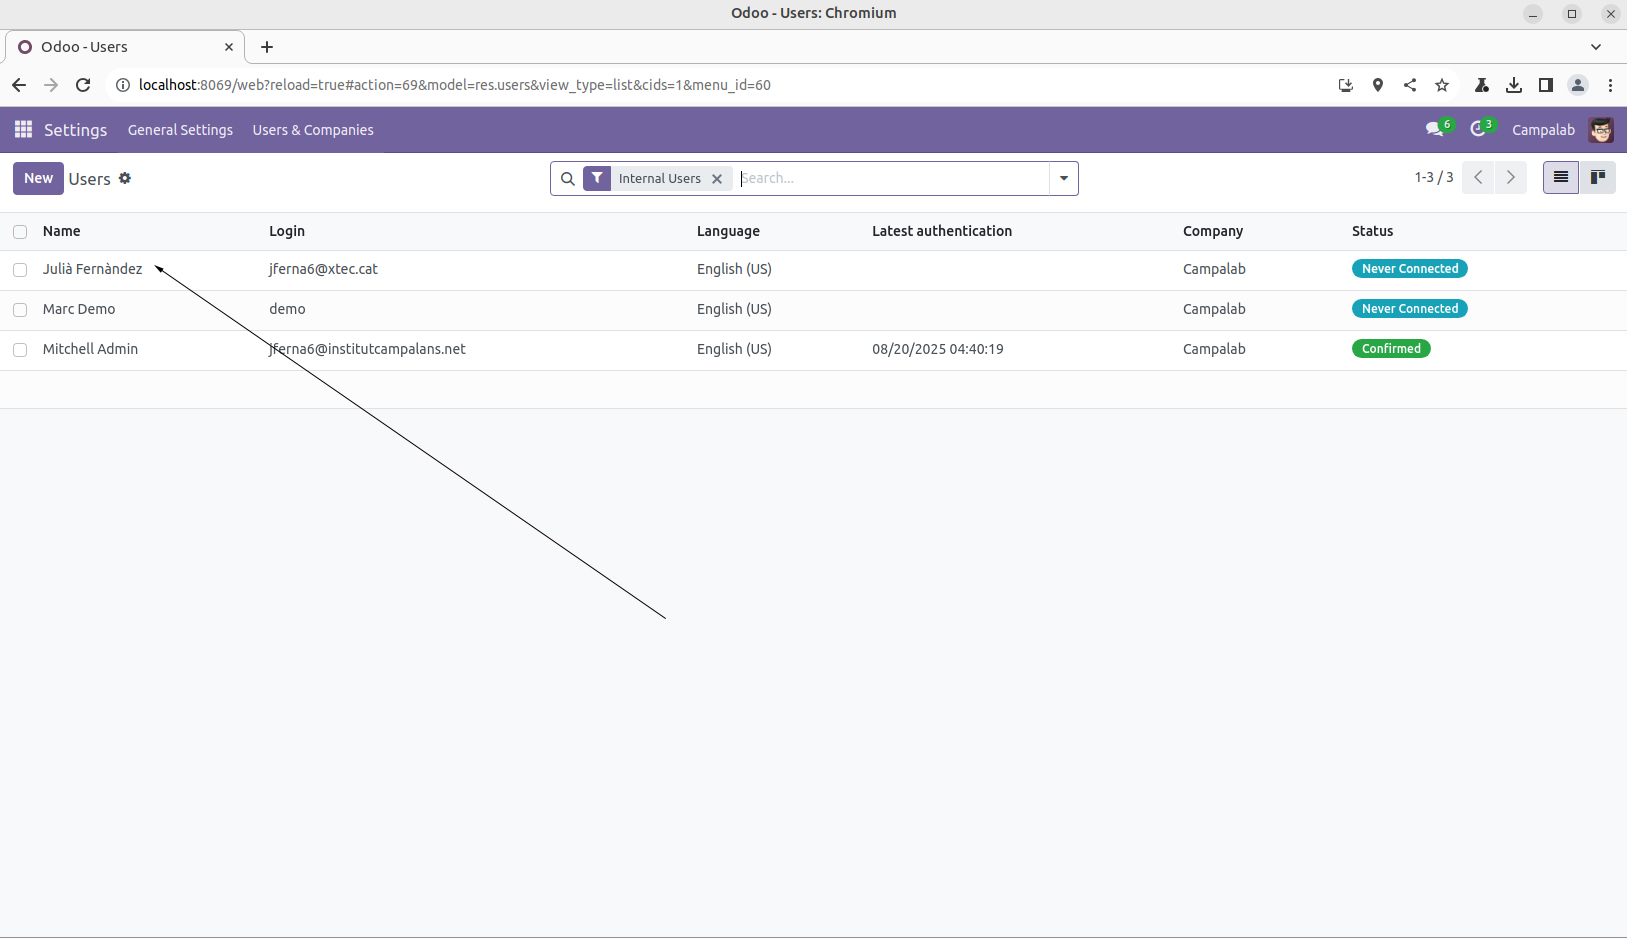
Task: Remove the Internal Users filter
Action: (x=717, y=179)
